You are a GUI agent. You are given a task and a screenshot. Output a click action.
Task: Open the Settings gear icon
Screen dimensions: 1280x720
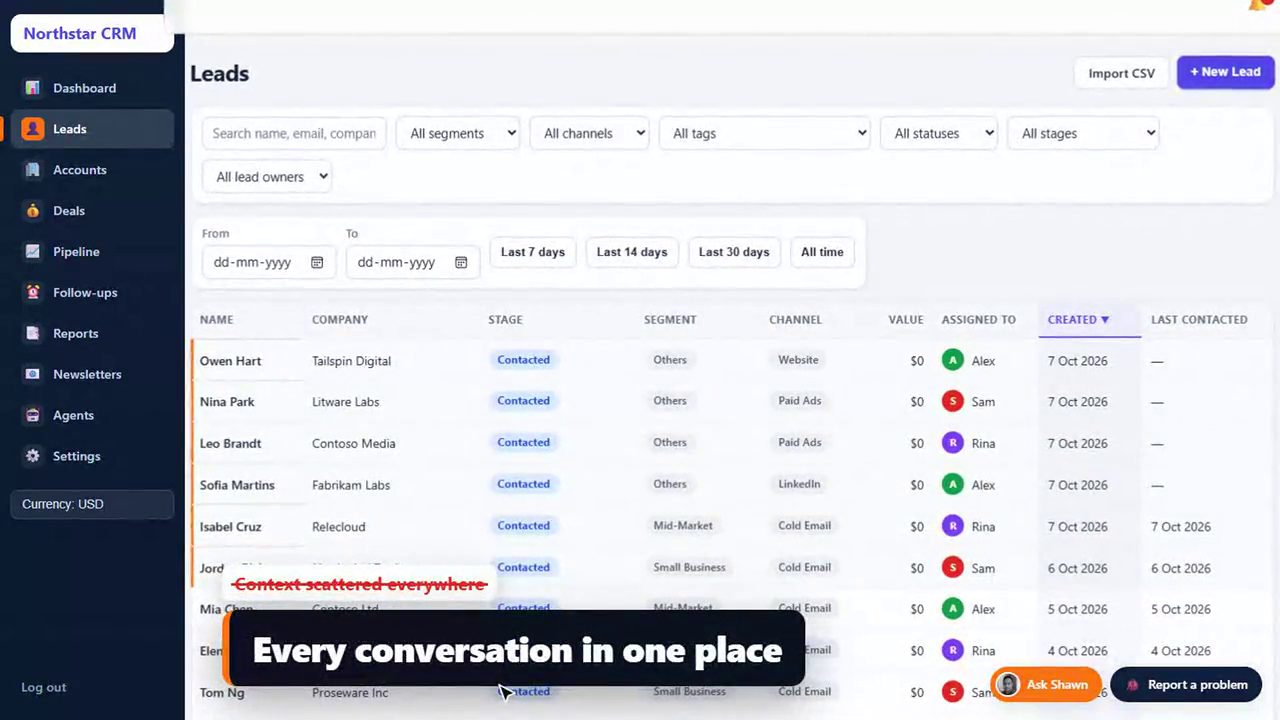coord(33,456)
